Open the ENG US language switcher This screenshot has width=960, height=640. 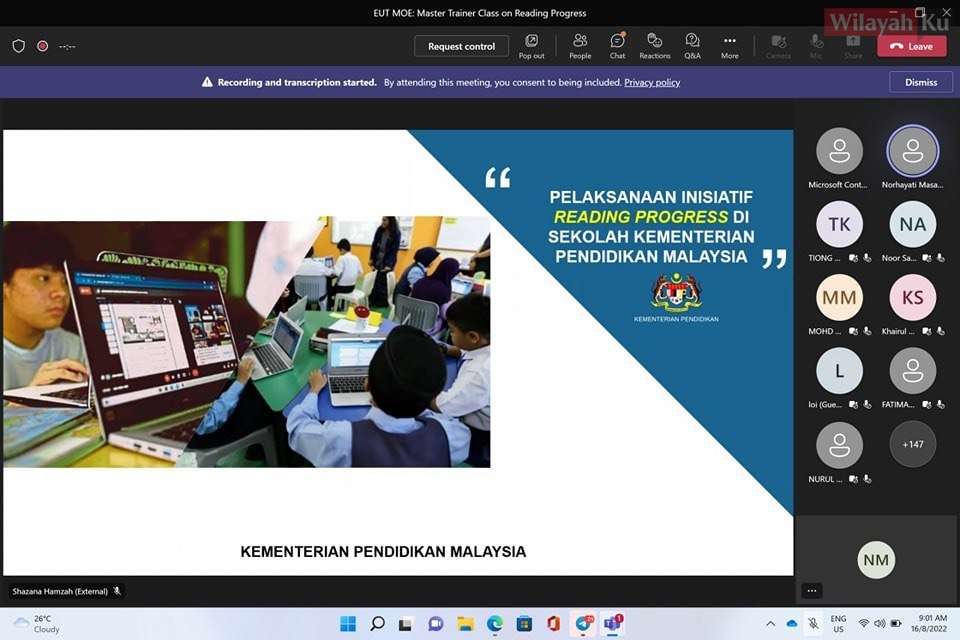tap(838, 623)
